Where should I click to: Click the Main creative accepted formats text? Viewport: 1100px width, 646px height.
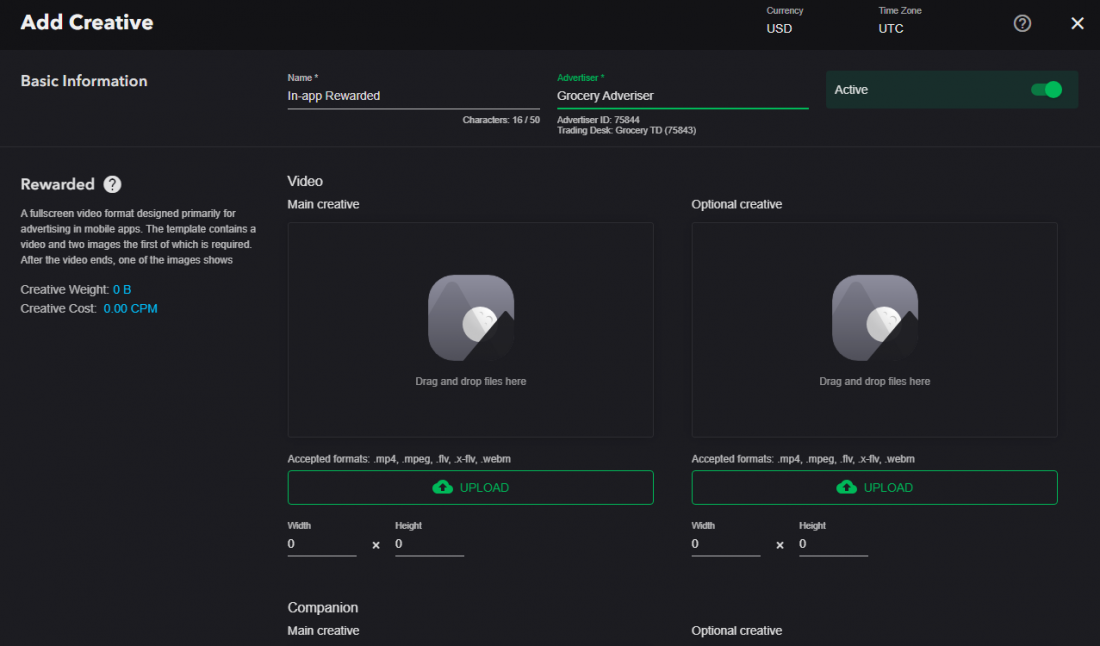[399, 459]
